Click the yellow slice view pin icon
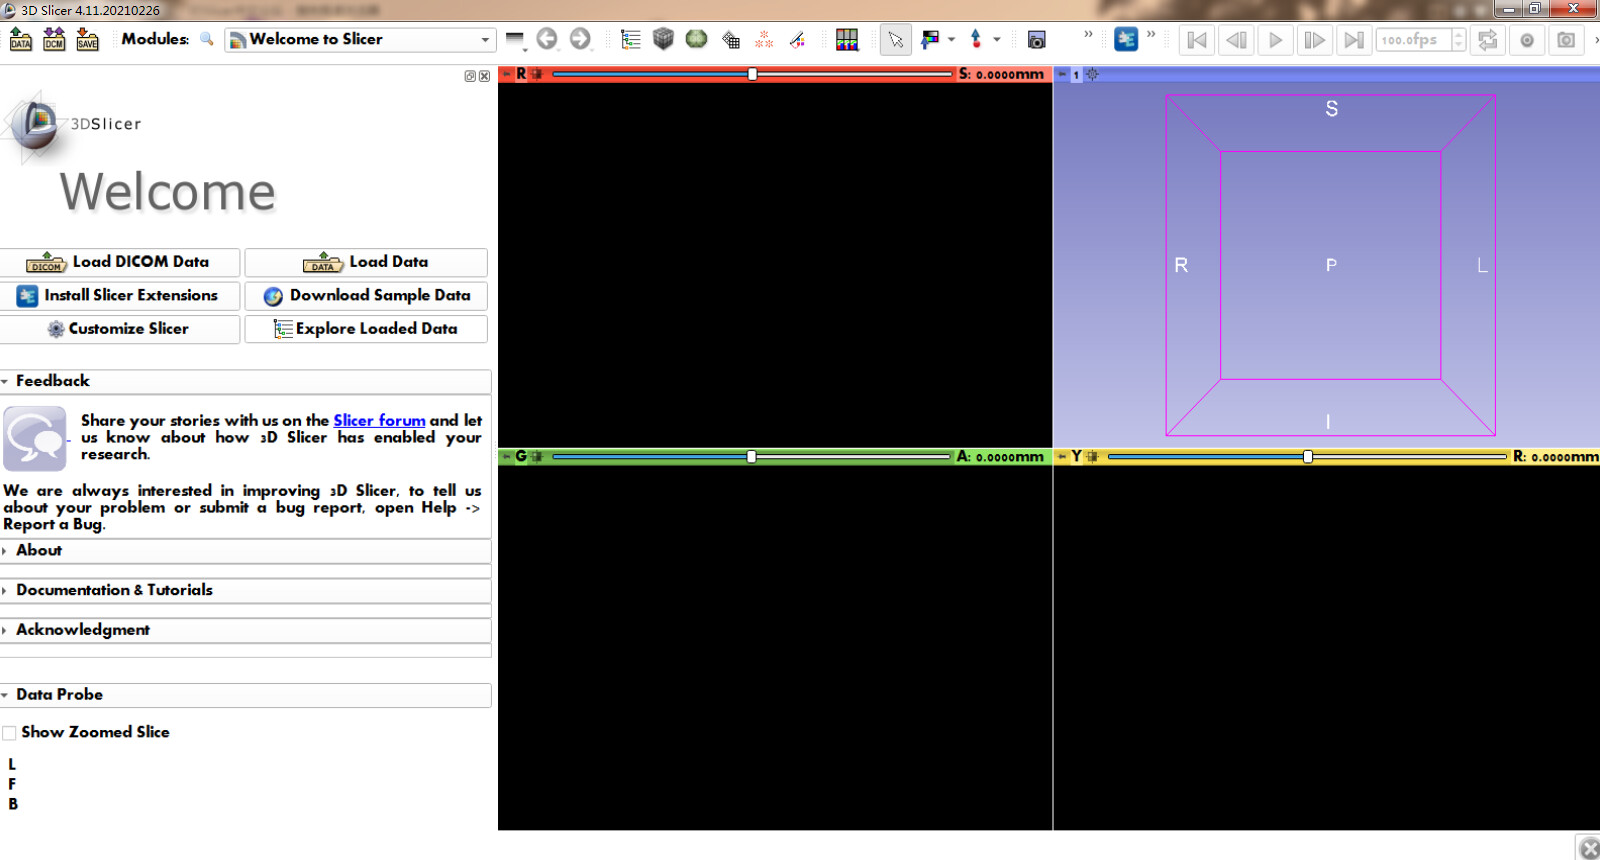The height and width of the screenshot is (860, 1600). pos(1062,457)
